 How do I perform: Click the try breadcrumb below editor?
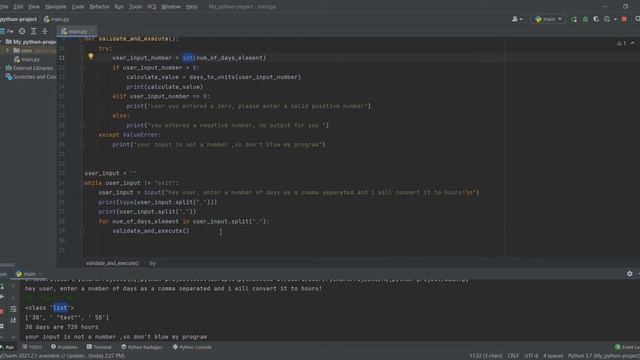pos(152,263)
